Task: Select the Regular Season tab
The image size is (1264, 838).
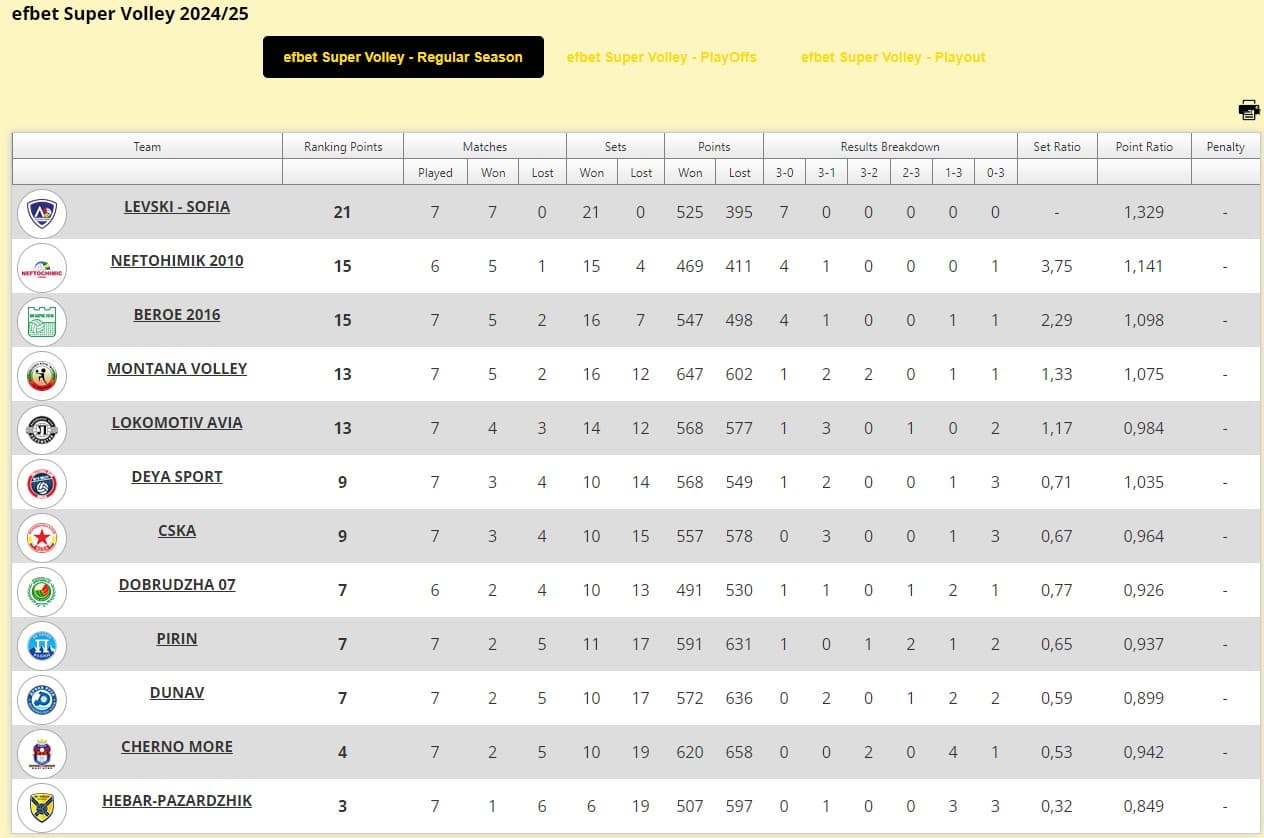Action: point(403,57)
